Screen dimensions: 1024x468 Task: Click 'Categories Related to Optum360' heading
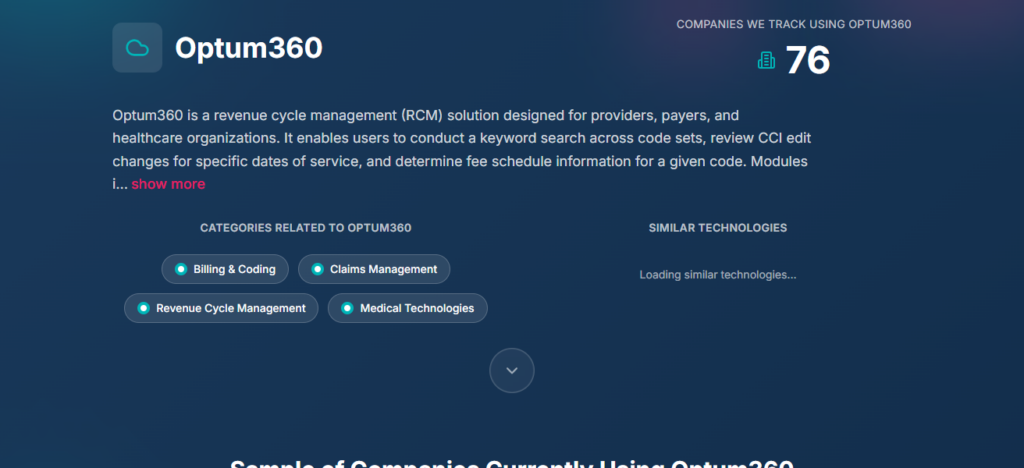[x=306, y=228]
